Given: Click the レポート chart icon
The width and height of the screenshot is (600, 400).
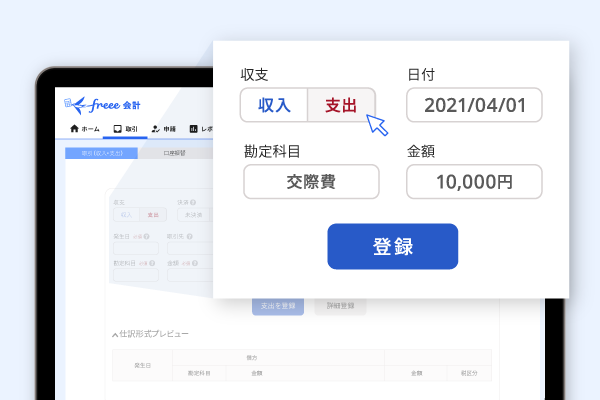Looking at the screenshot, I should (194, 130).
